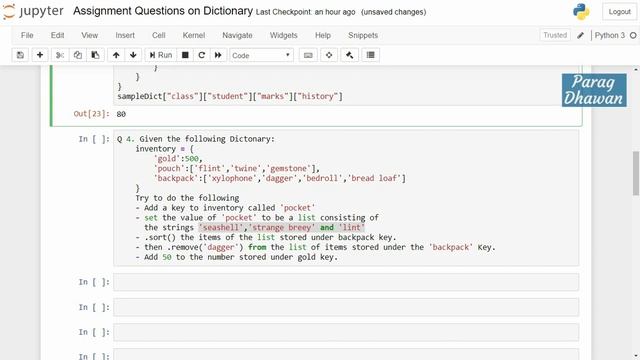
Task: Open the Insert menu
Action: pyautogui.click(x=125, y=36)
